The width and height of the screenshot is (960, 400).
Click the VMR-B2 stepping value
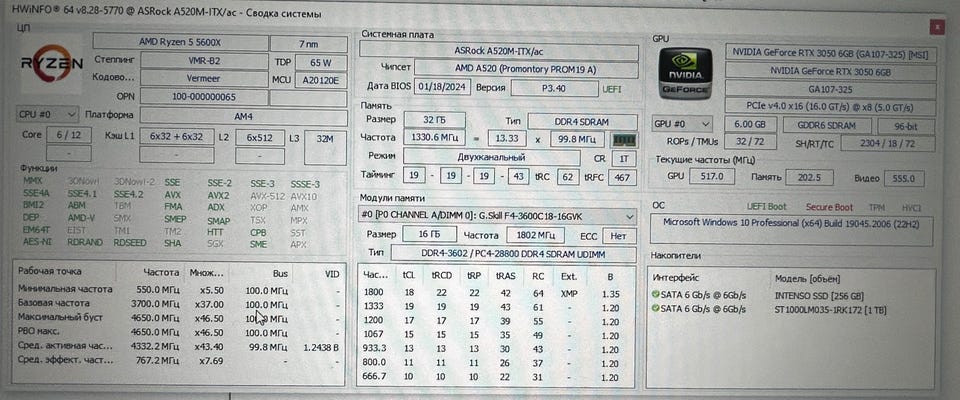coord(204,61)
